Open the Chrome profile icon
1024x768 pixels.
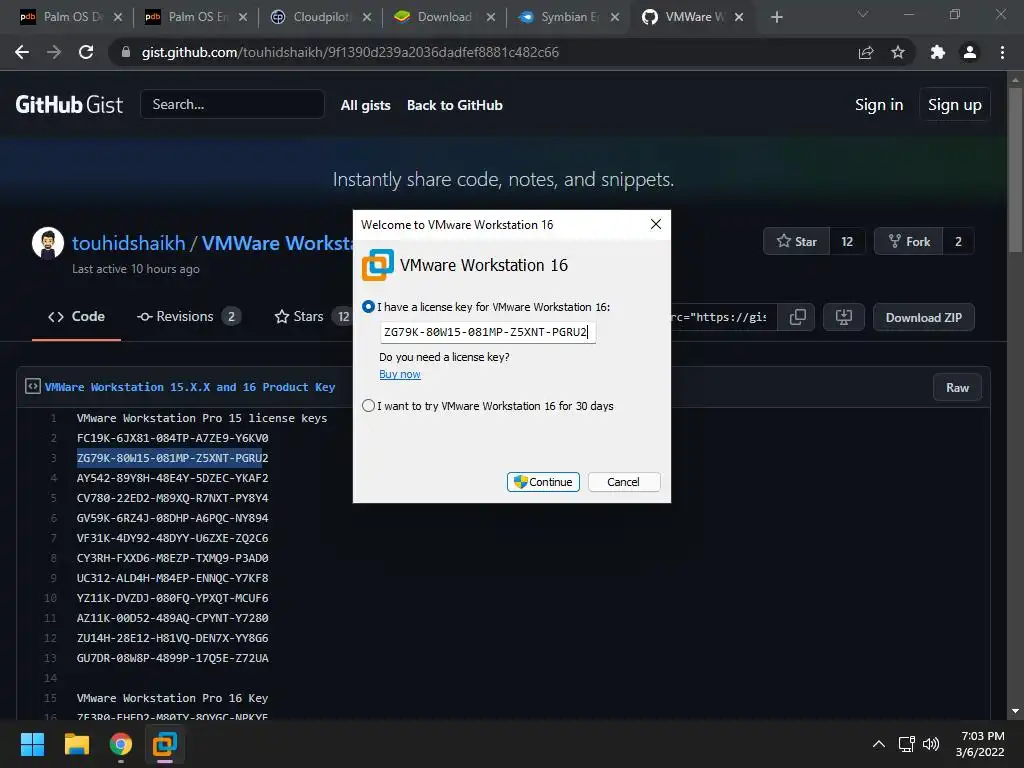pos(970,52)
